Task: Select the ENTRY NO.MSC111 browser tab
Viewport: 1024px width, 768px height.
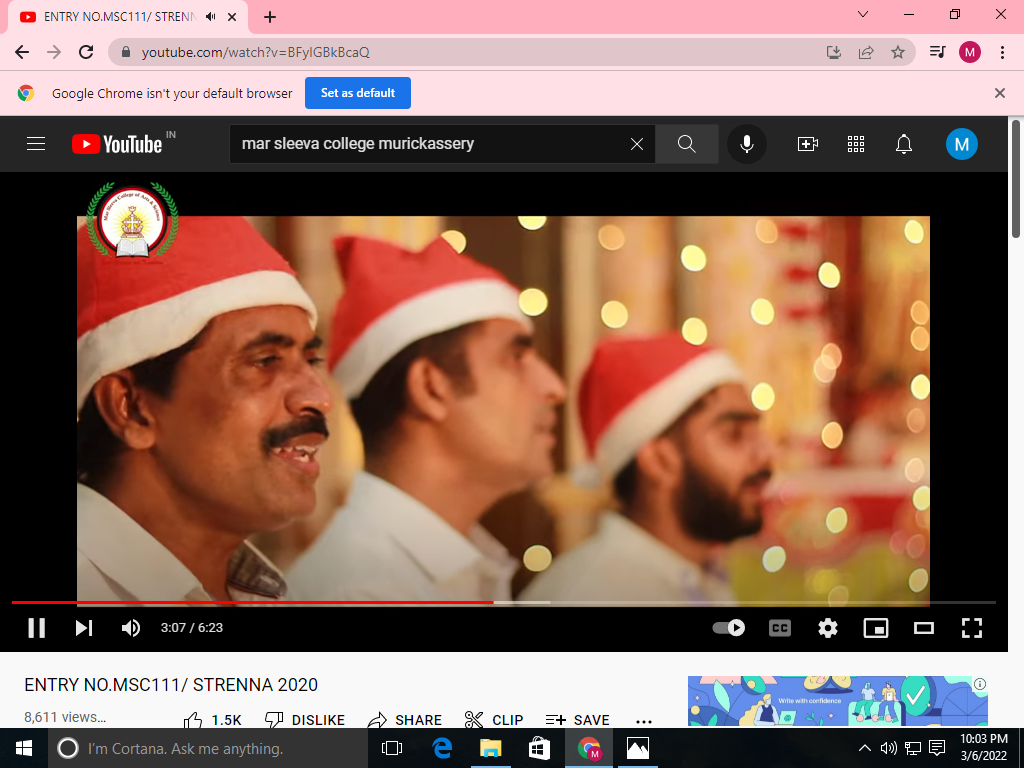Action: [110, 17]
